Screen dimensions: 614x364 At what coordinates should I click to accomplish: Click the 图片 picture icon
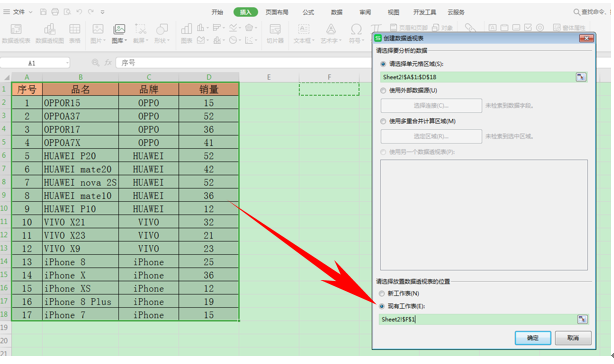coord(98,29)
